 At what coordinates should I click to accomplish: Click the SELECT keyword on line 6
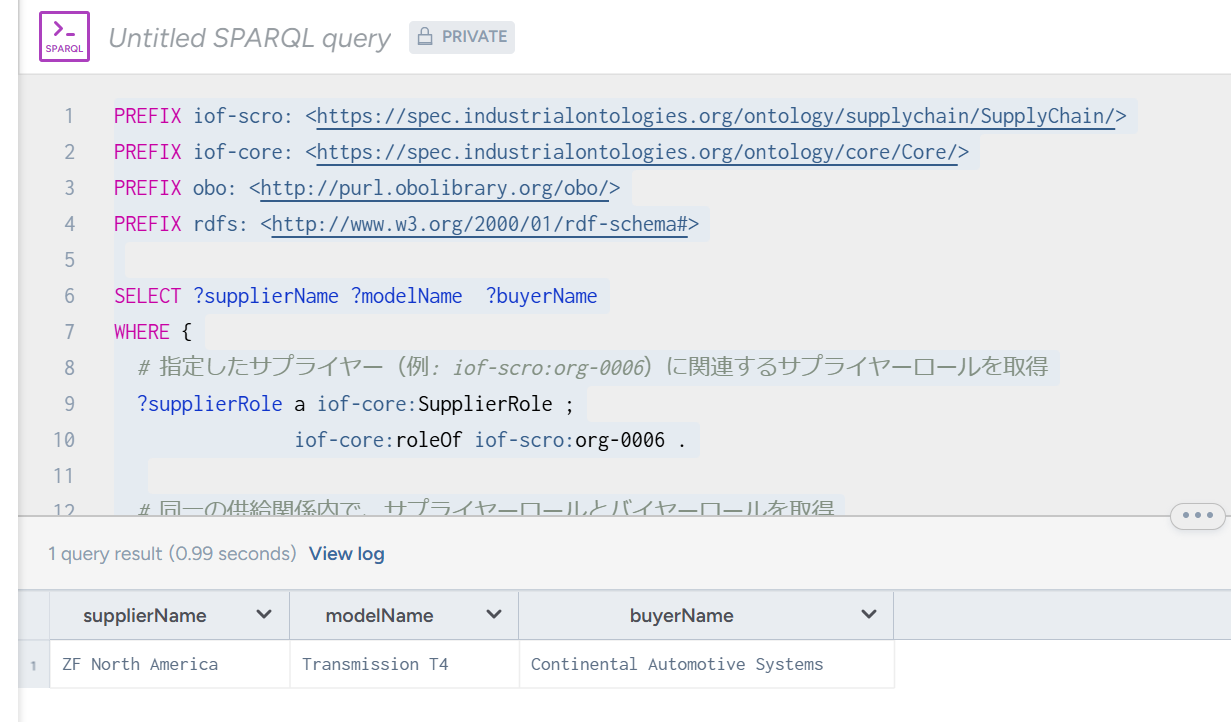(x=148, y=296)
